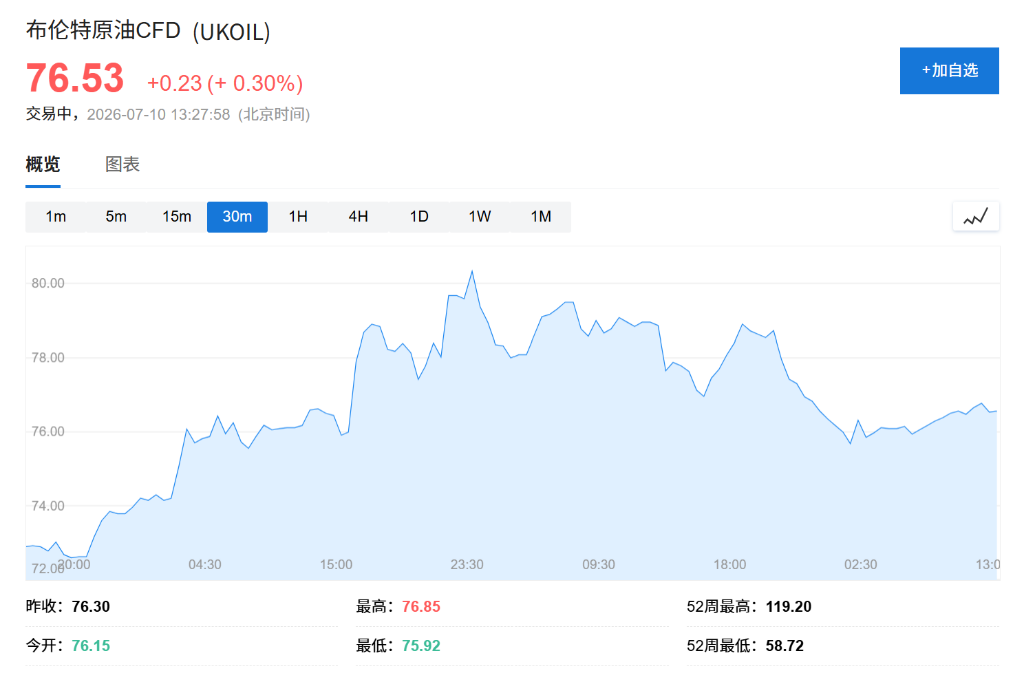This screenshot has height=679, width=1024.
Task: Click the 布伦特原油CFD (UKOIL) title
Action: pos(148,31)
